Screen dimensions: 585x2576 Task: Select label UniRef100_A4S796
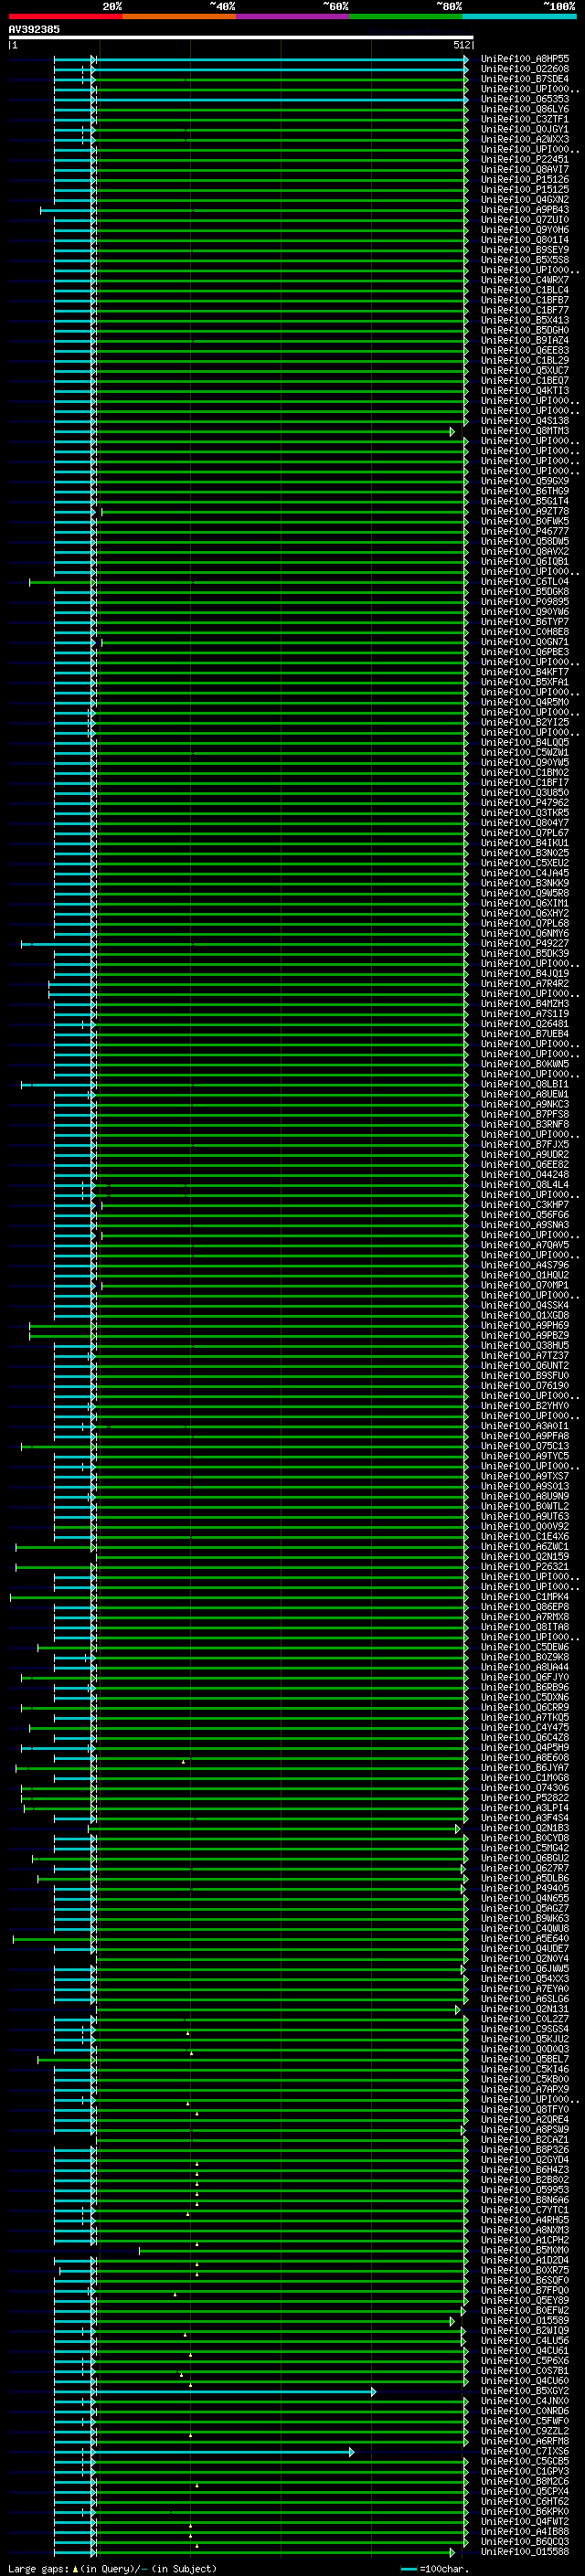(x=524, y=1266)
